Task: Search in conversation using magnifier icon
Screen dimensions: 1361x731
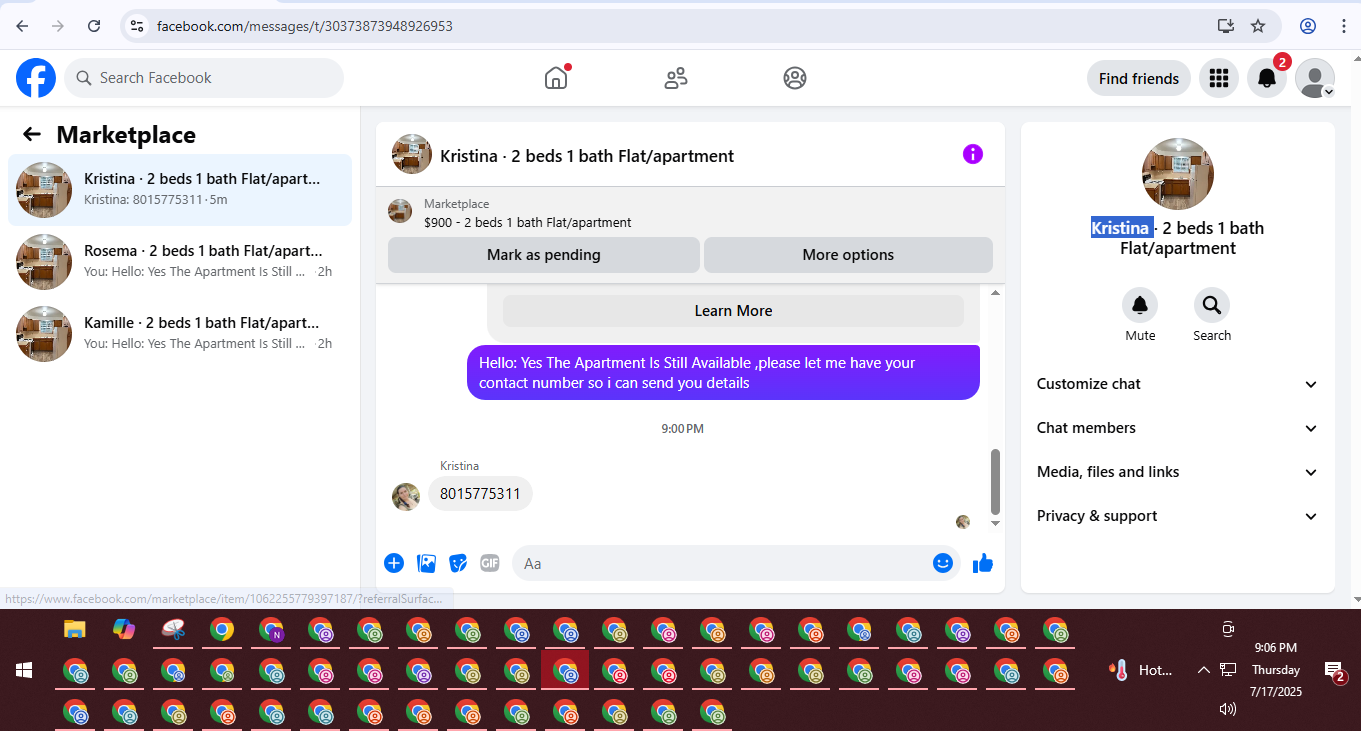Action: click(x=1212, y=305)
